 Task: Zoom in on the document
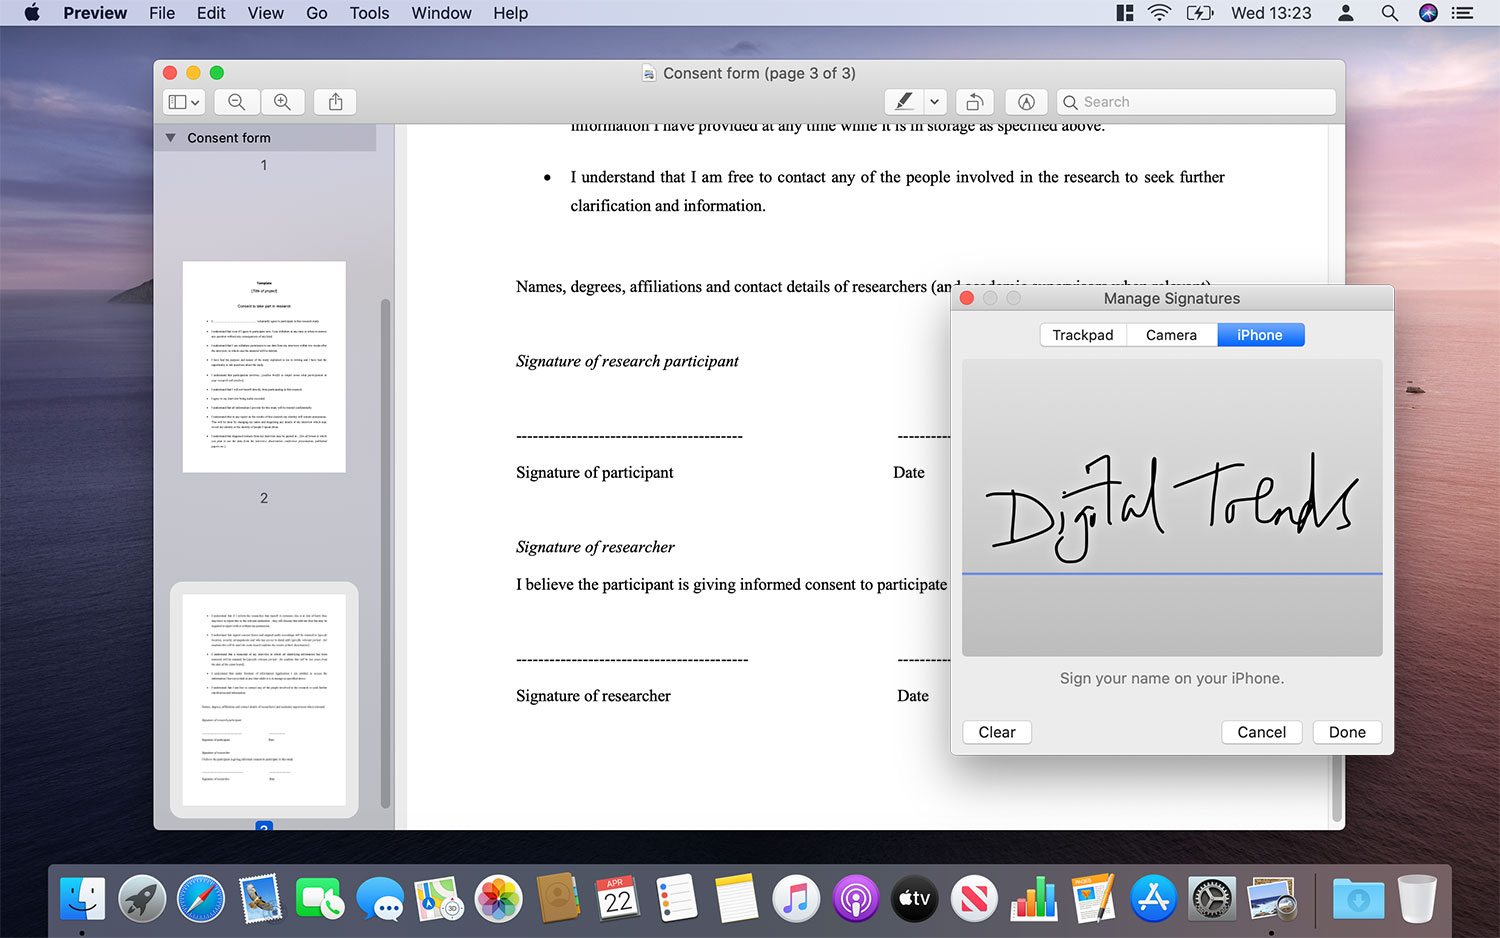point(283,101)
